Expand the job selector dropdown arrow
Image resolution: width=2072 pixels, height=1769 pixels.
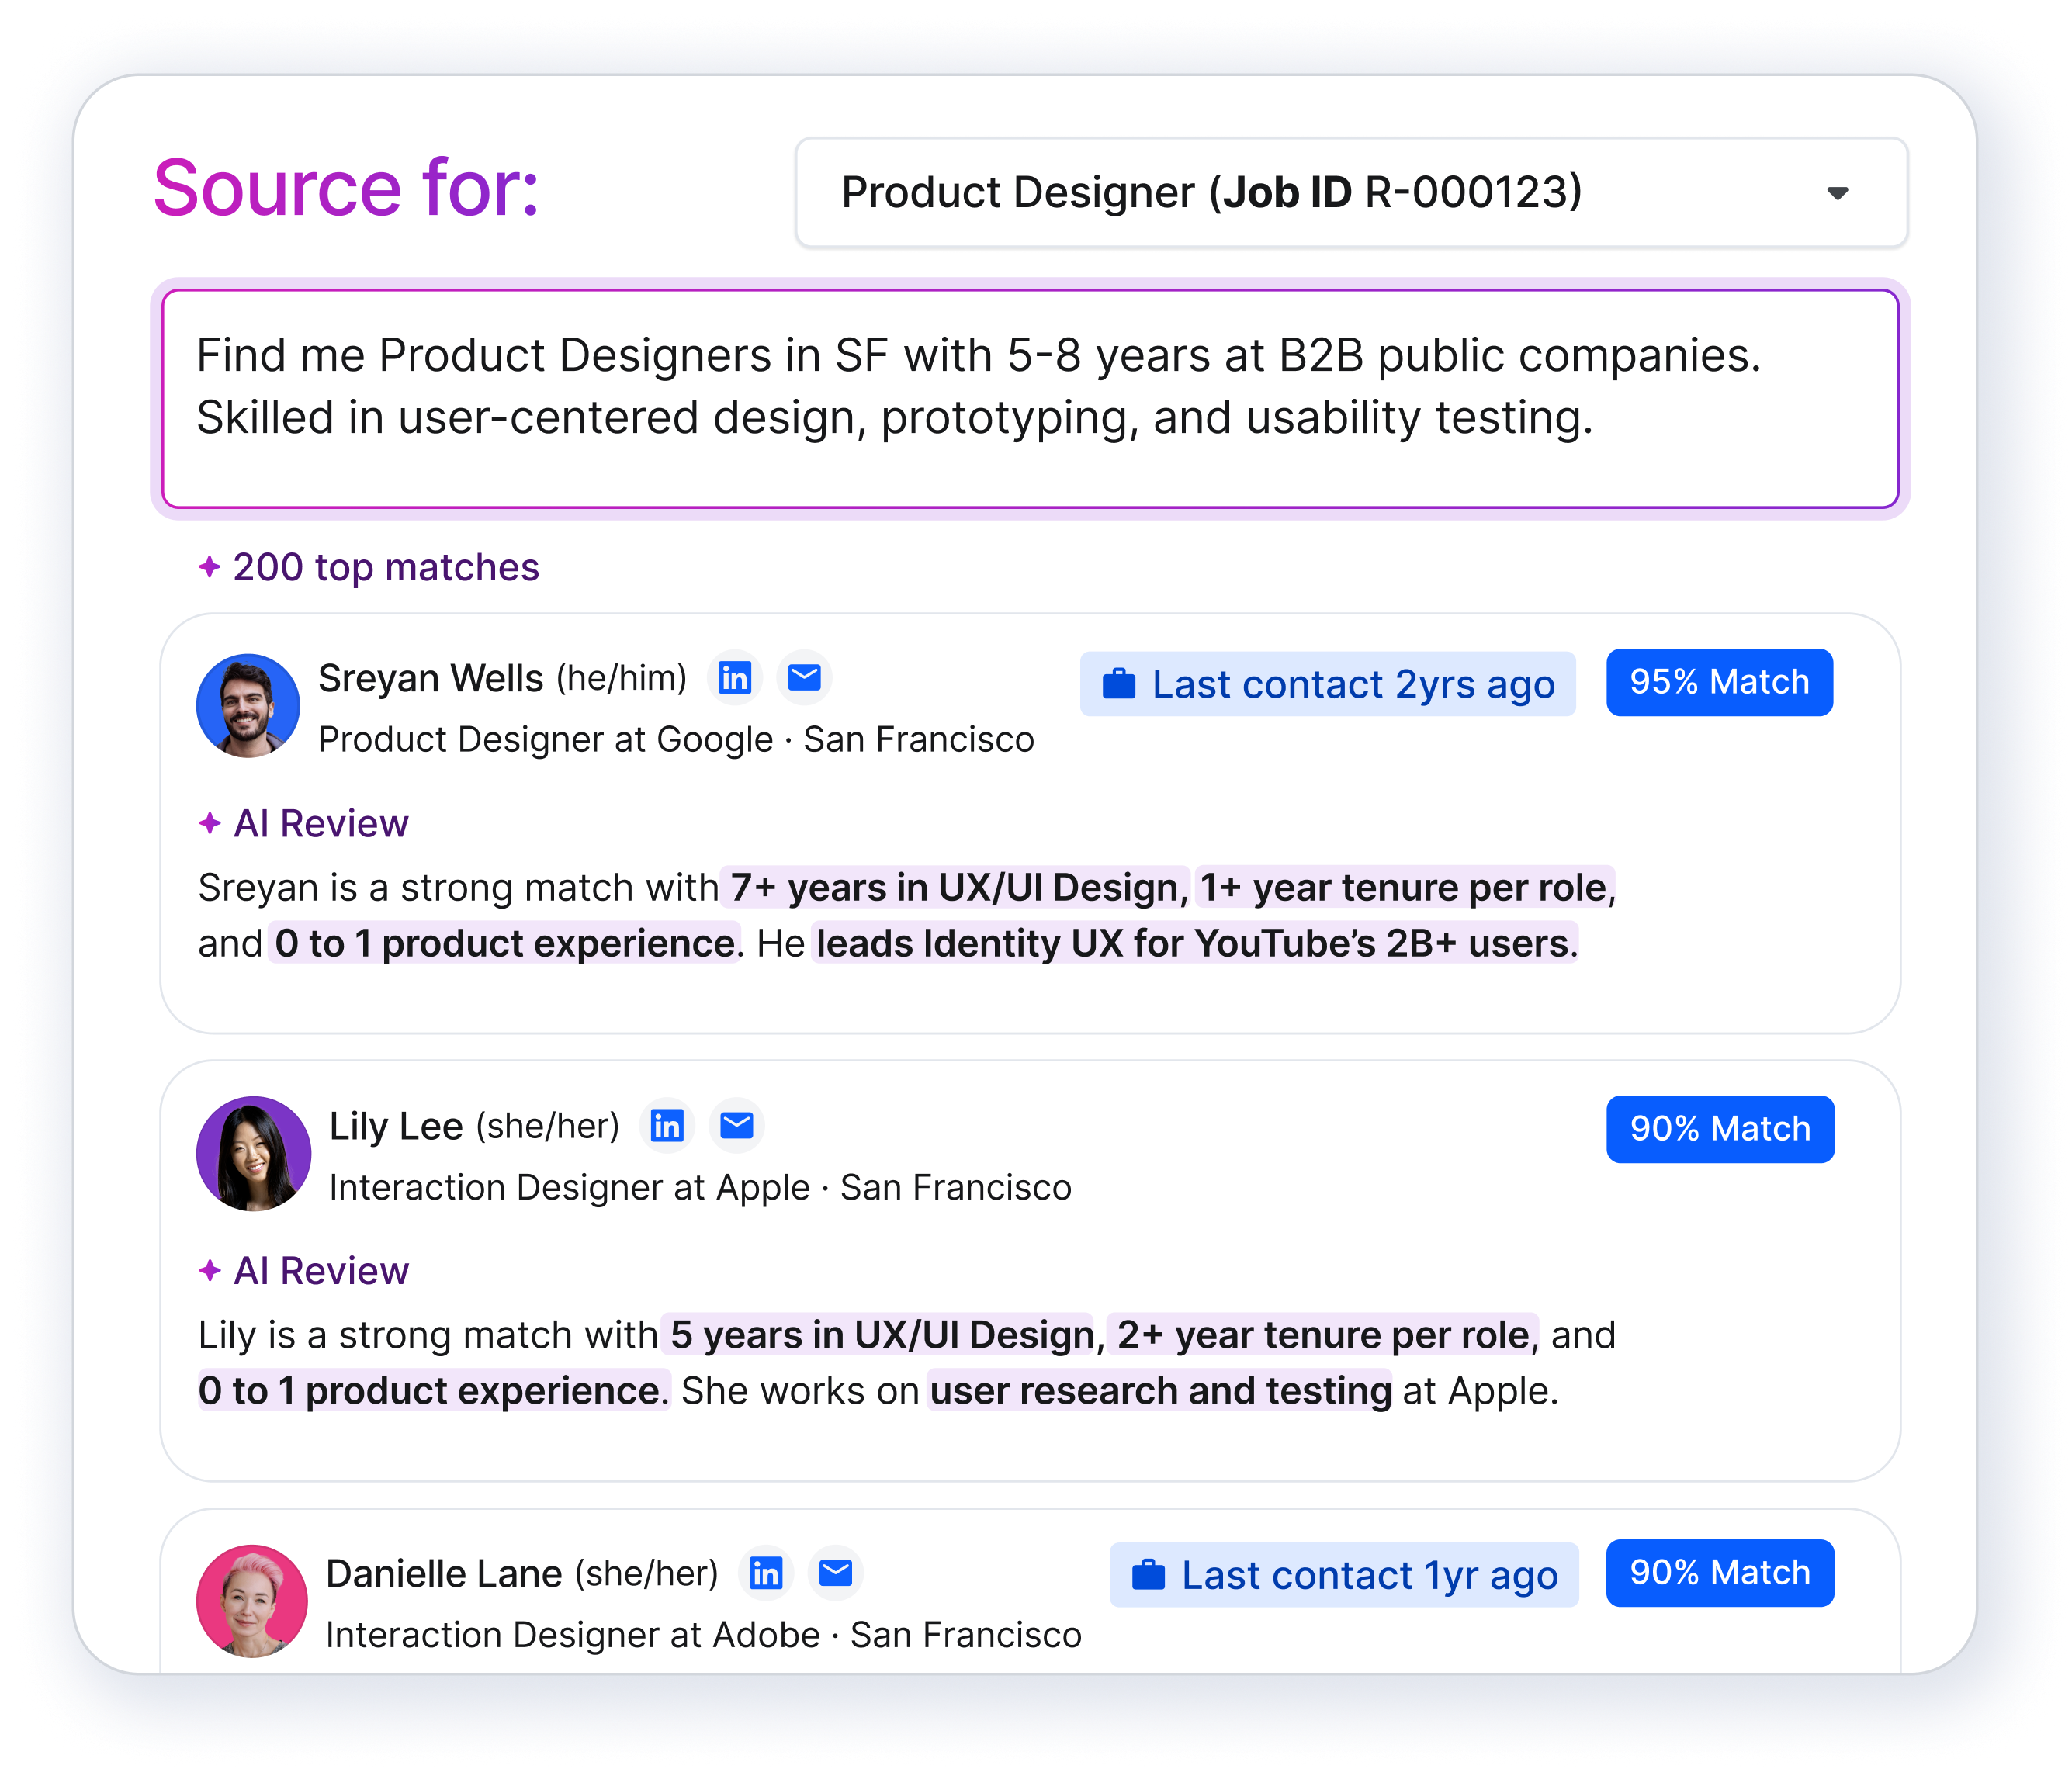tap(1837, 193)
